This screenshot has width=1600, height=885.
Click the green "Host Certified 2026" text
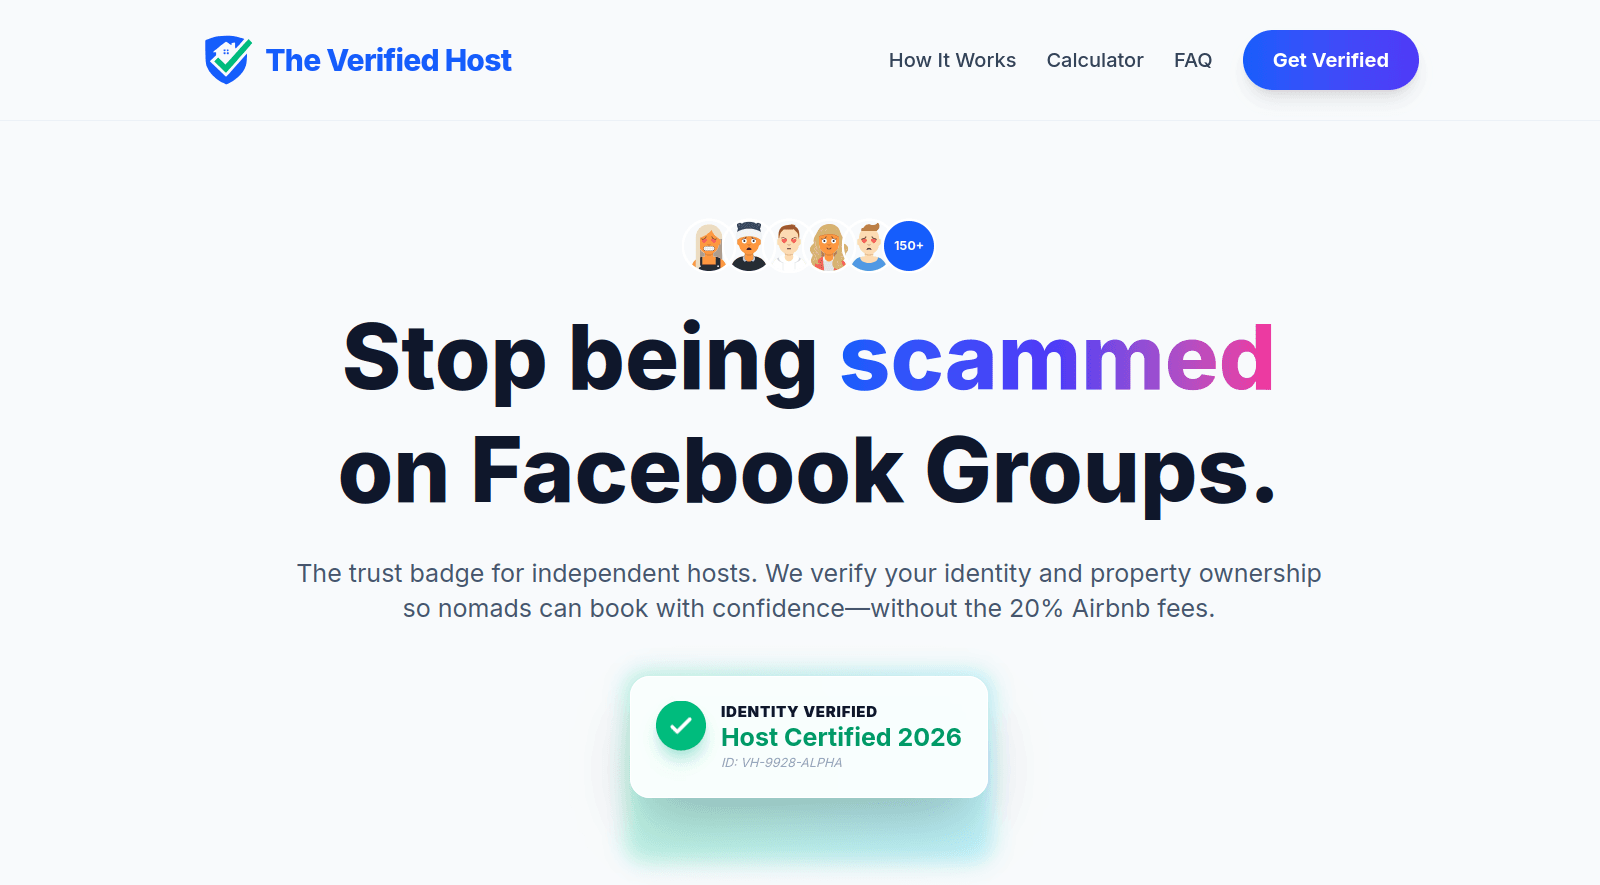click(841, 737)
